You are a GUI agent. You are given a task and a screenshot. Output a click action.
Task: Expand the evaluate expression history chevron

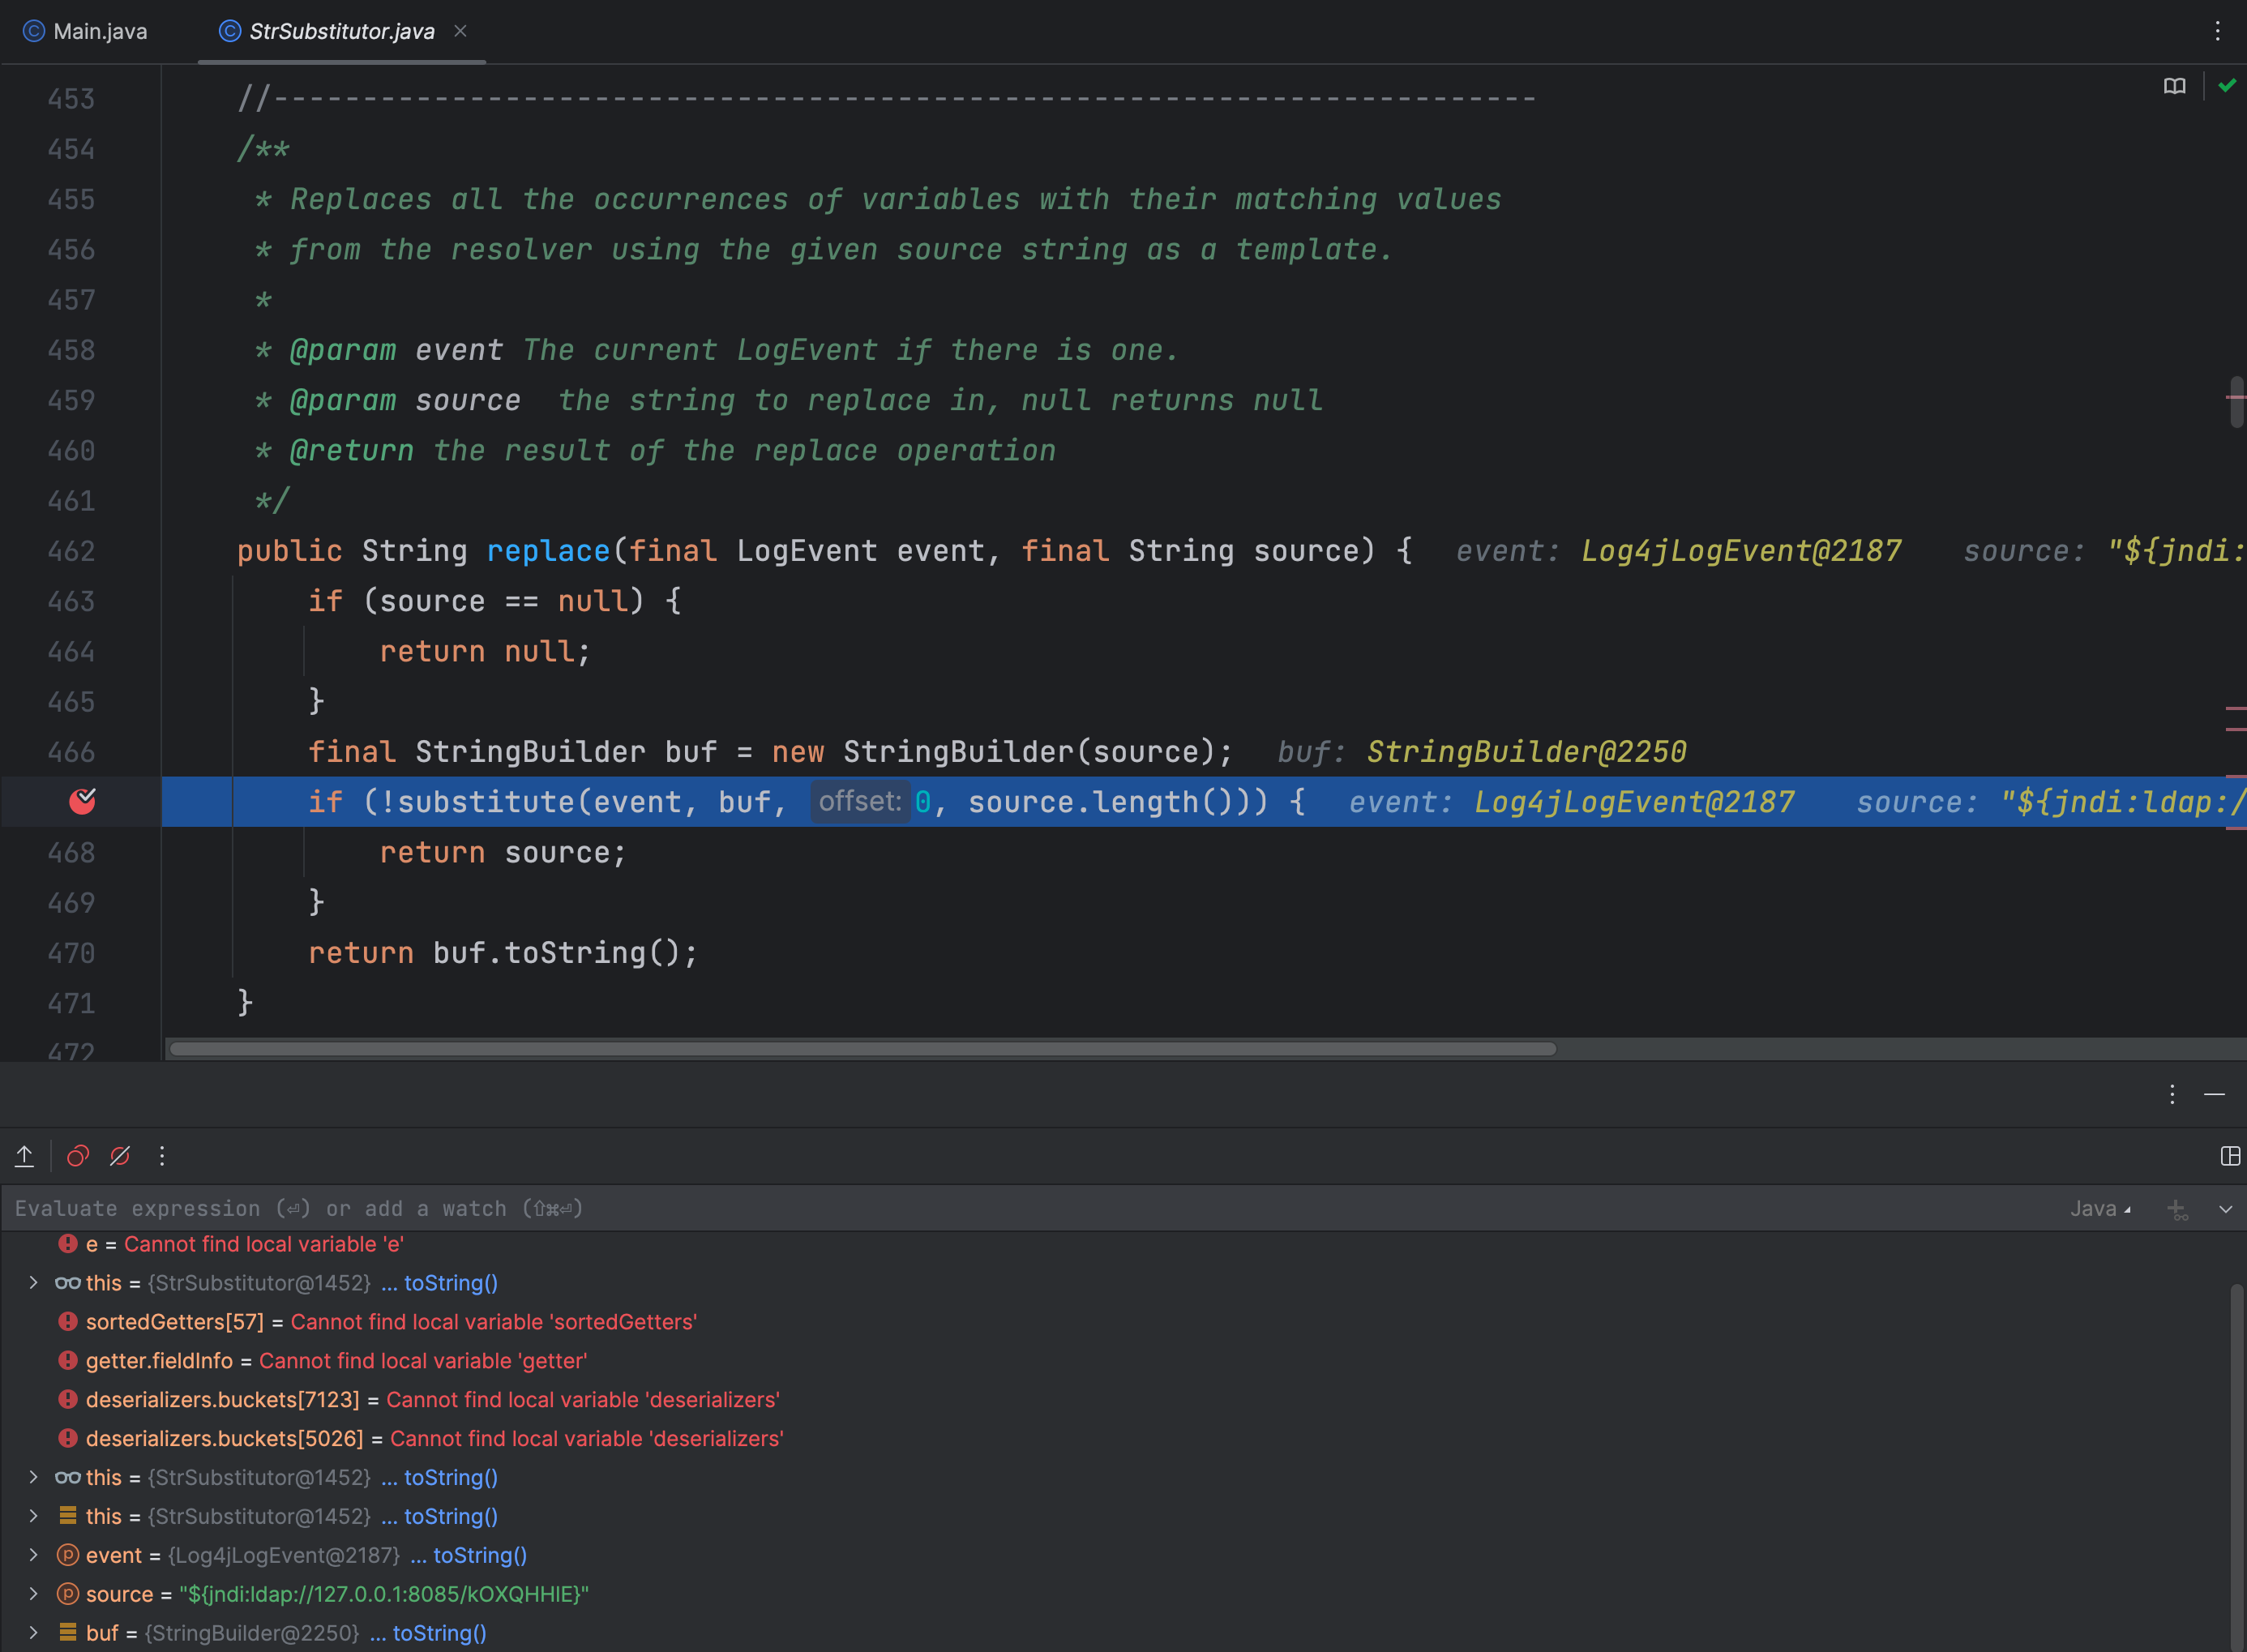tap(2225, 1209)
